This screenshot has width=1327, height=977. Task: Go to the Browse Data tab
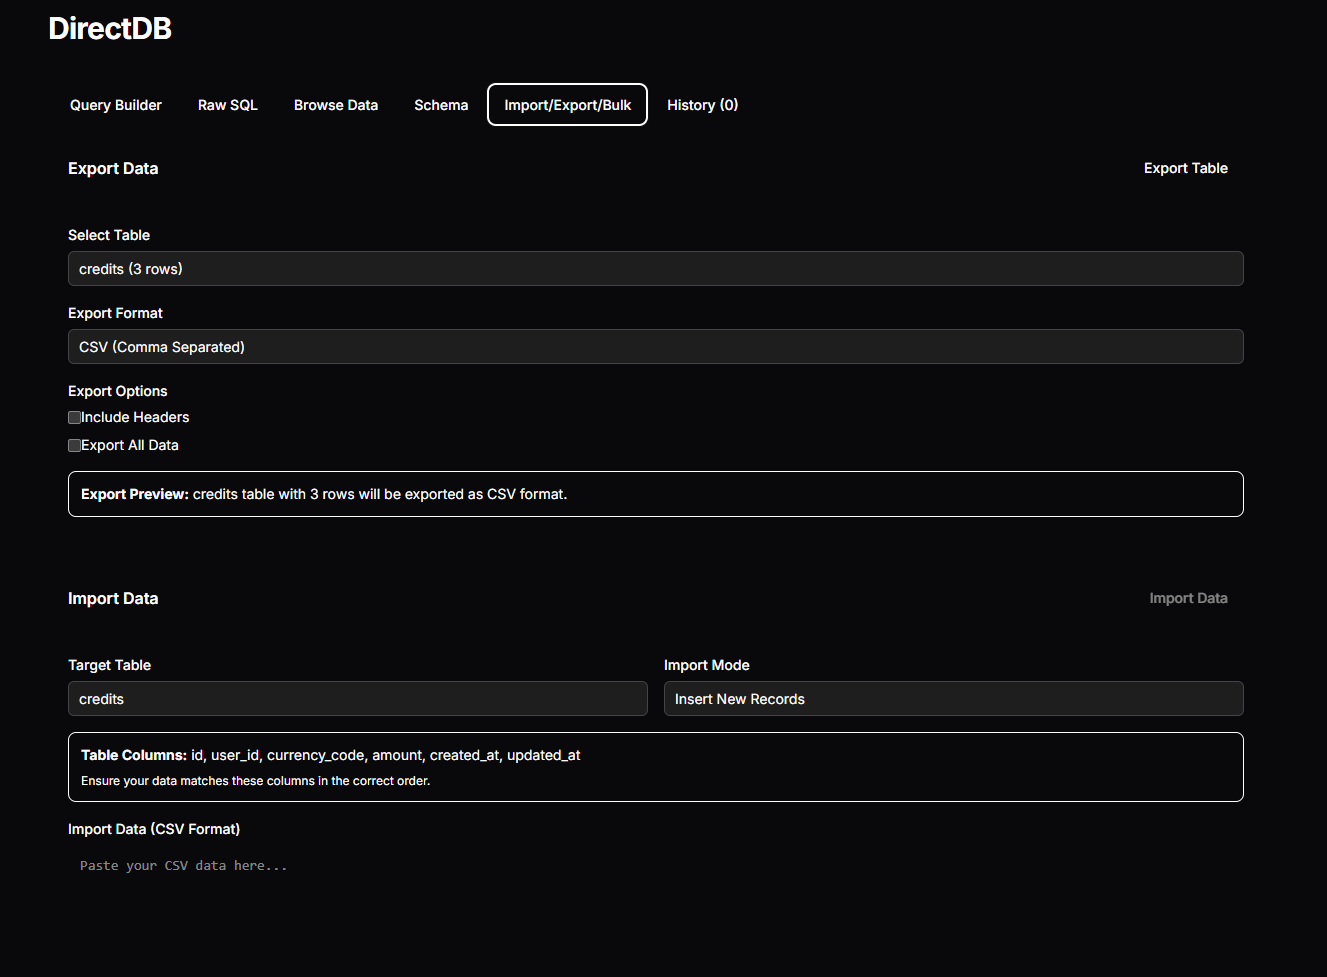(336, 105)
